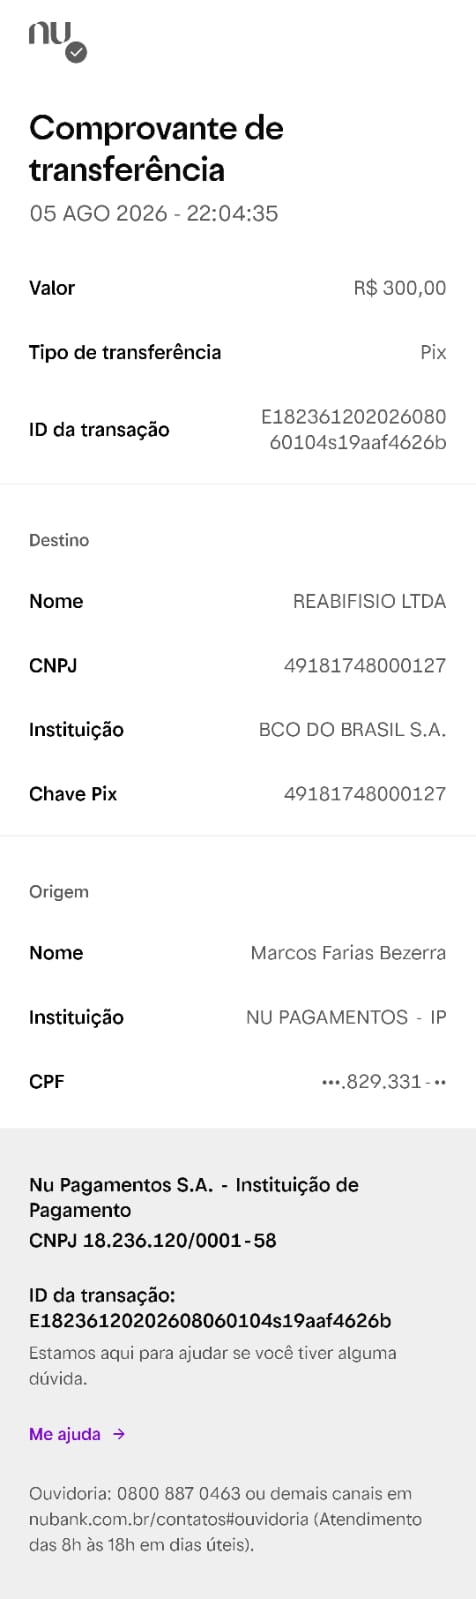Image resolution: width=476 pixels, height=1599 pixels.
Task: Select the date 05 AGO 2026 text
Action: (x=98, y=213)
